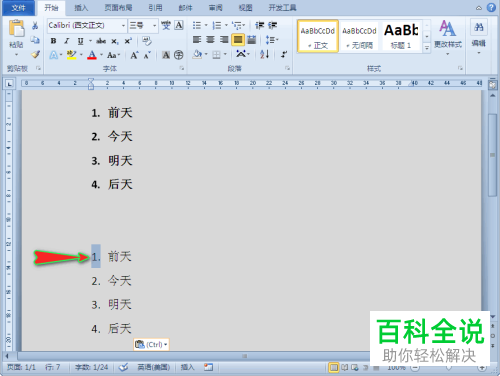Open the line spacing dropdown
This screenshot has width=500, height=376.
pos(272,40)
